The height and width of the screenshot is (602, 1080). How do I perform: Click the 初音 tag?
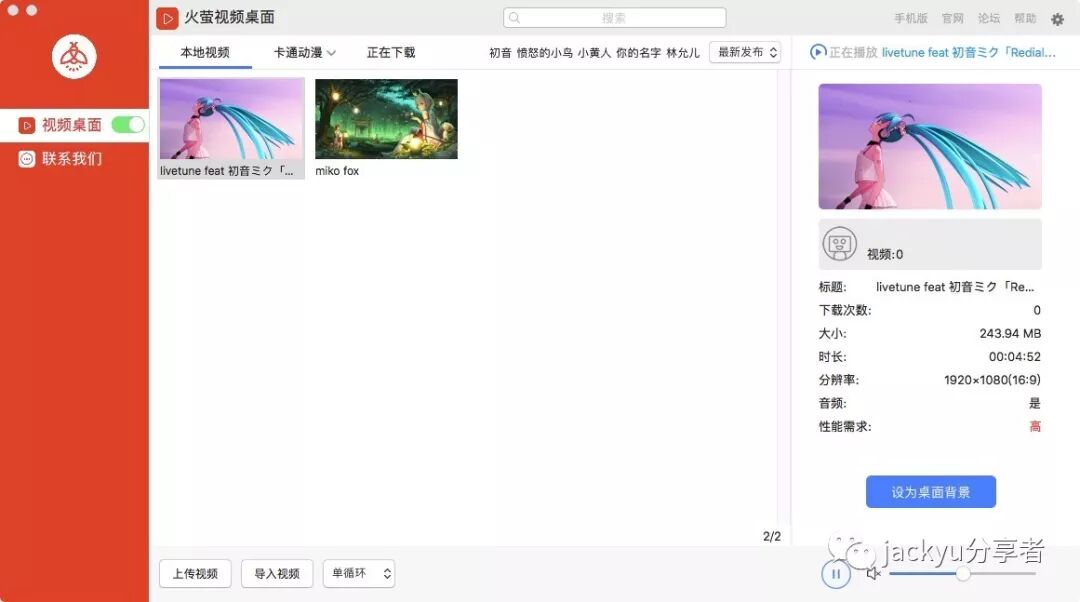coord(500,52)
